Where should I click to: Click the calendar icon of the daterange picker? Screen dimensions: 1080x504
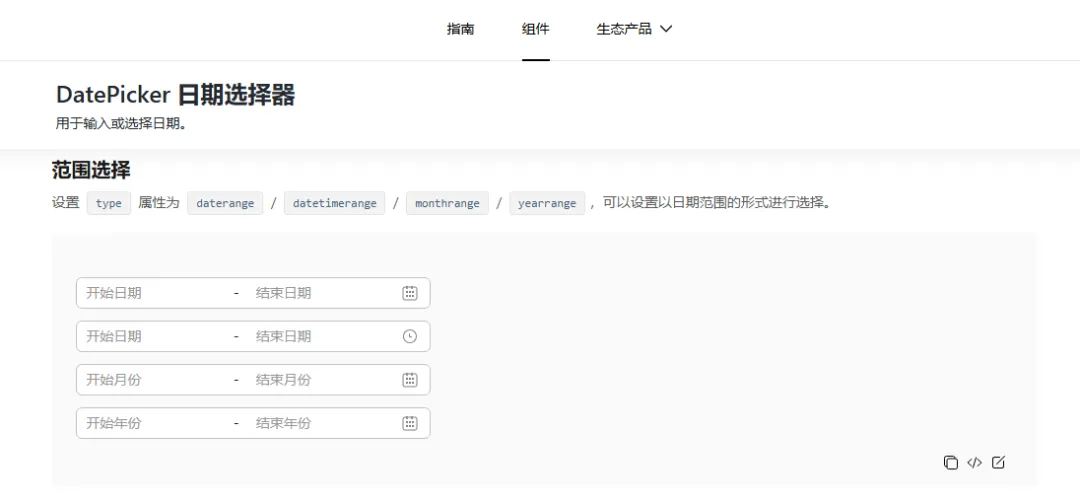click(410, 293)
